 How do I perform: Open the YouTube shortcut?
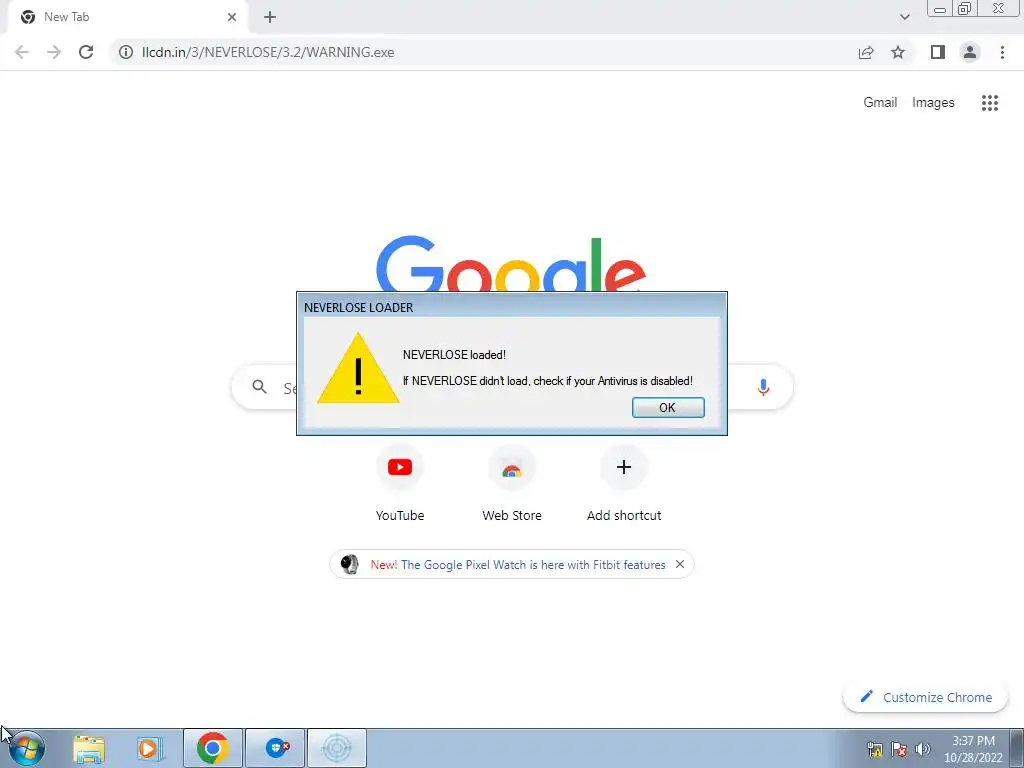(x=400, y=484)
